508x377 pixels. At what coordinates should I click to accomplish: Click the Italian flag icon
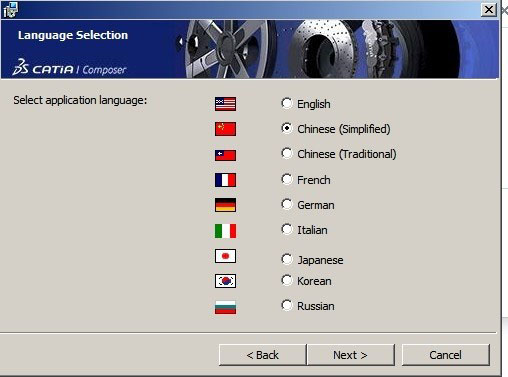(x=225, y=231)
